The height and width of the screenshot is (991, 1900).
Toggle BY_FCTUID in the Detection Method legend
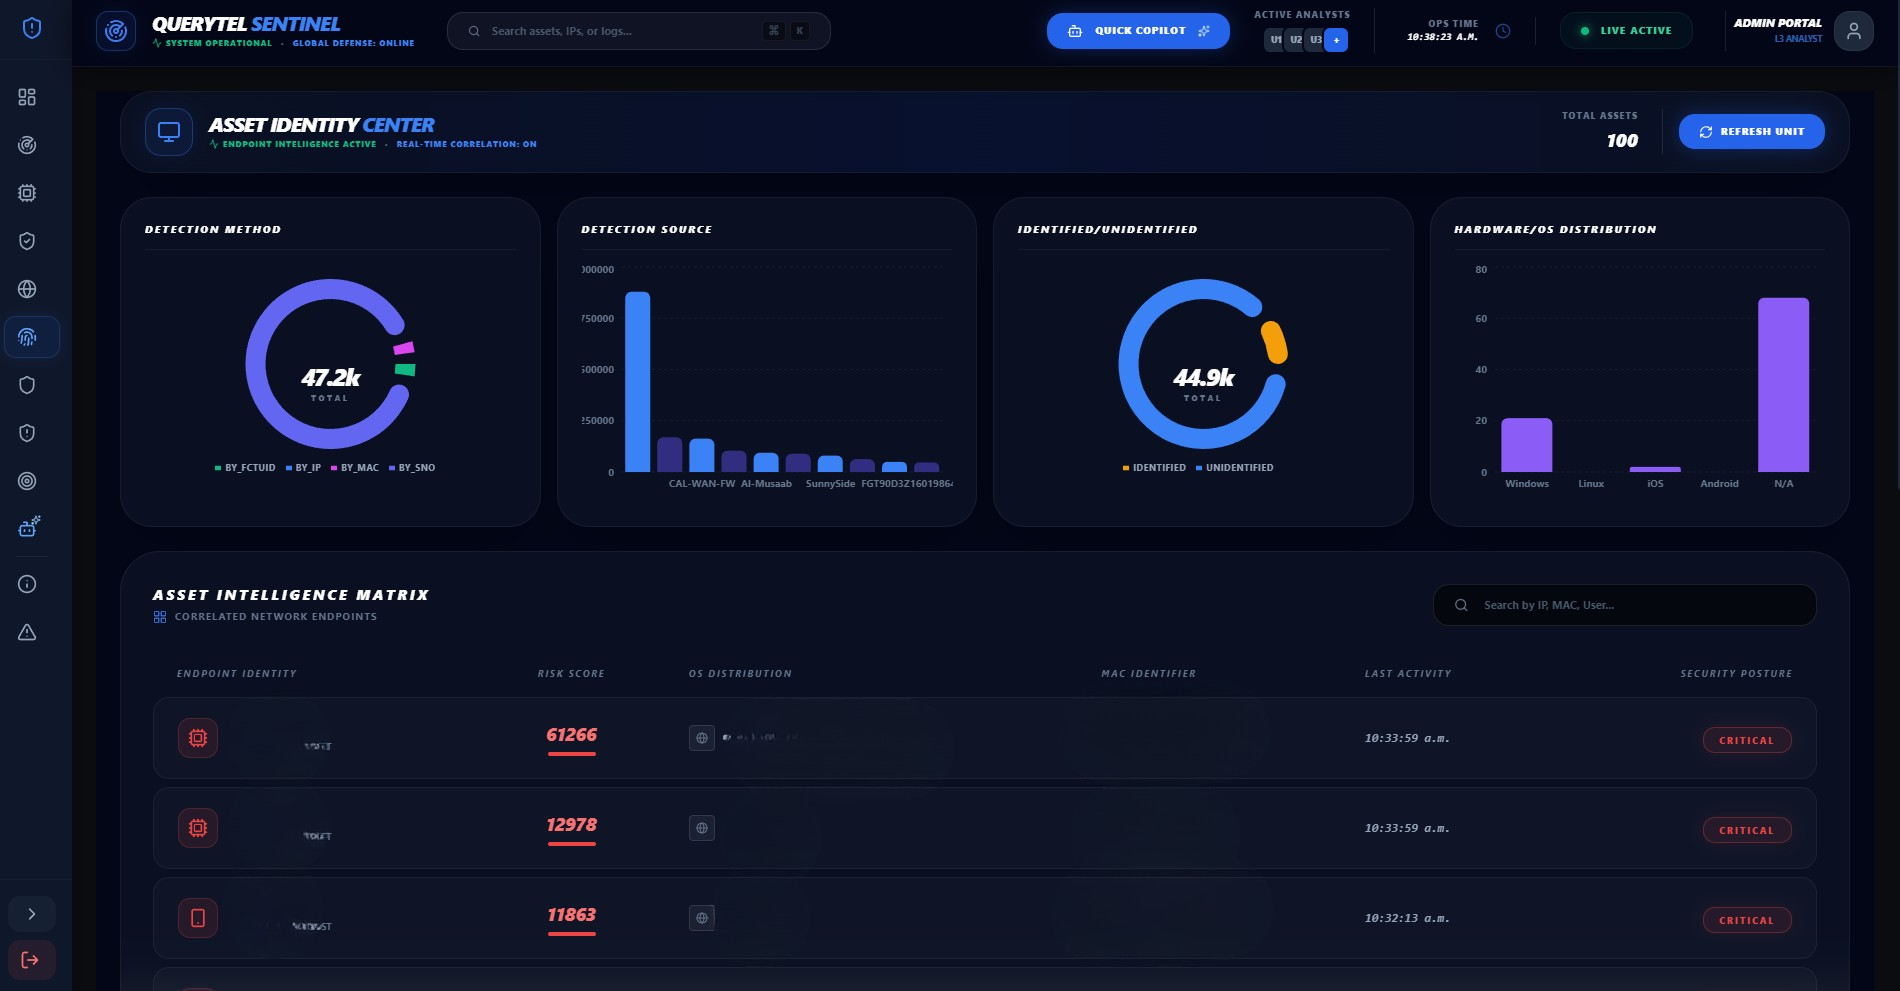pos(245,467)
